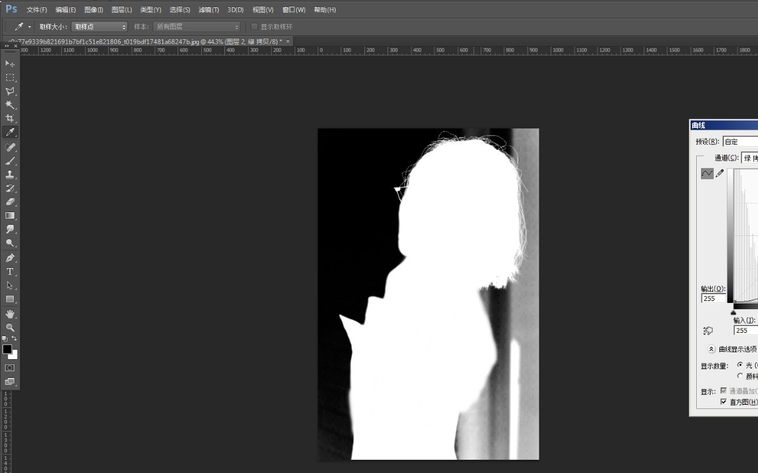Viewport: 758px width, 473px height.
Task: Open the 取样大小 dropdown
Action: [99, 27]
